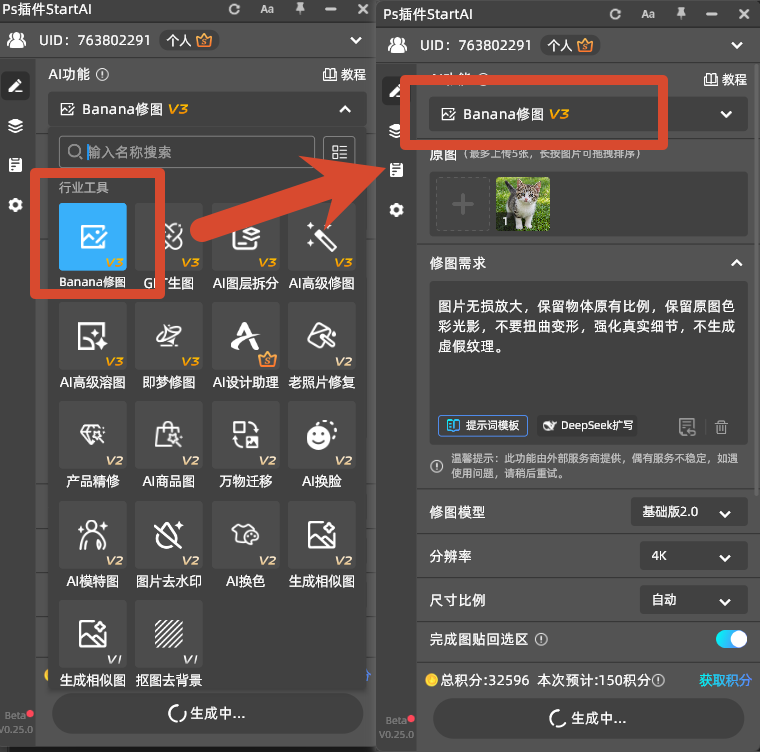
Task: Click DeepSeek扩写 button
Action: pos(587,426)
